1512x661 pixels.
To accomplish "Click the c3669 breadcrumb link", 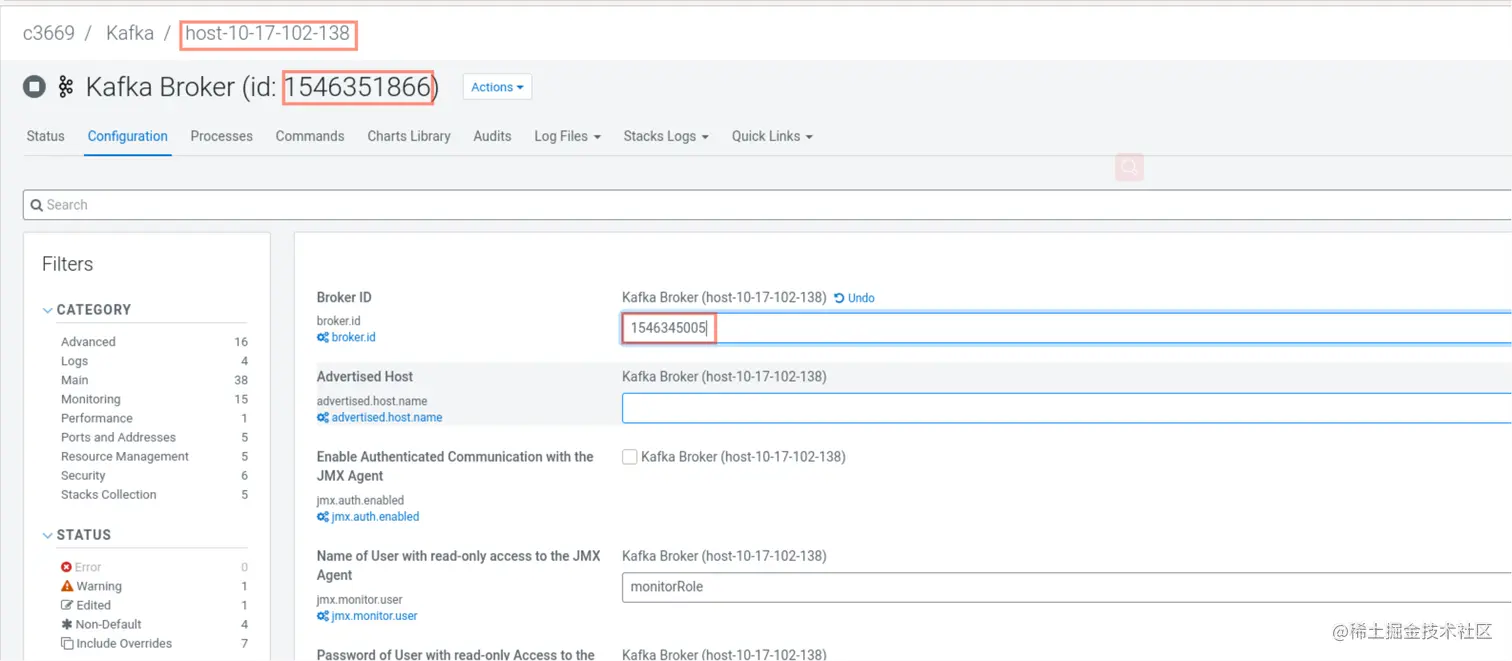I will coord(49,33).
